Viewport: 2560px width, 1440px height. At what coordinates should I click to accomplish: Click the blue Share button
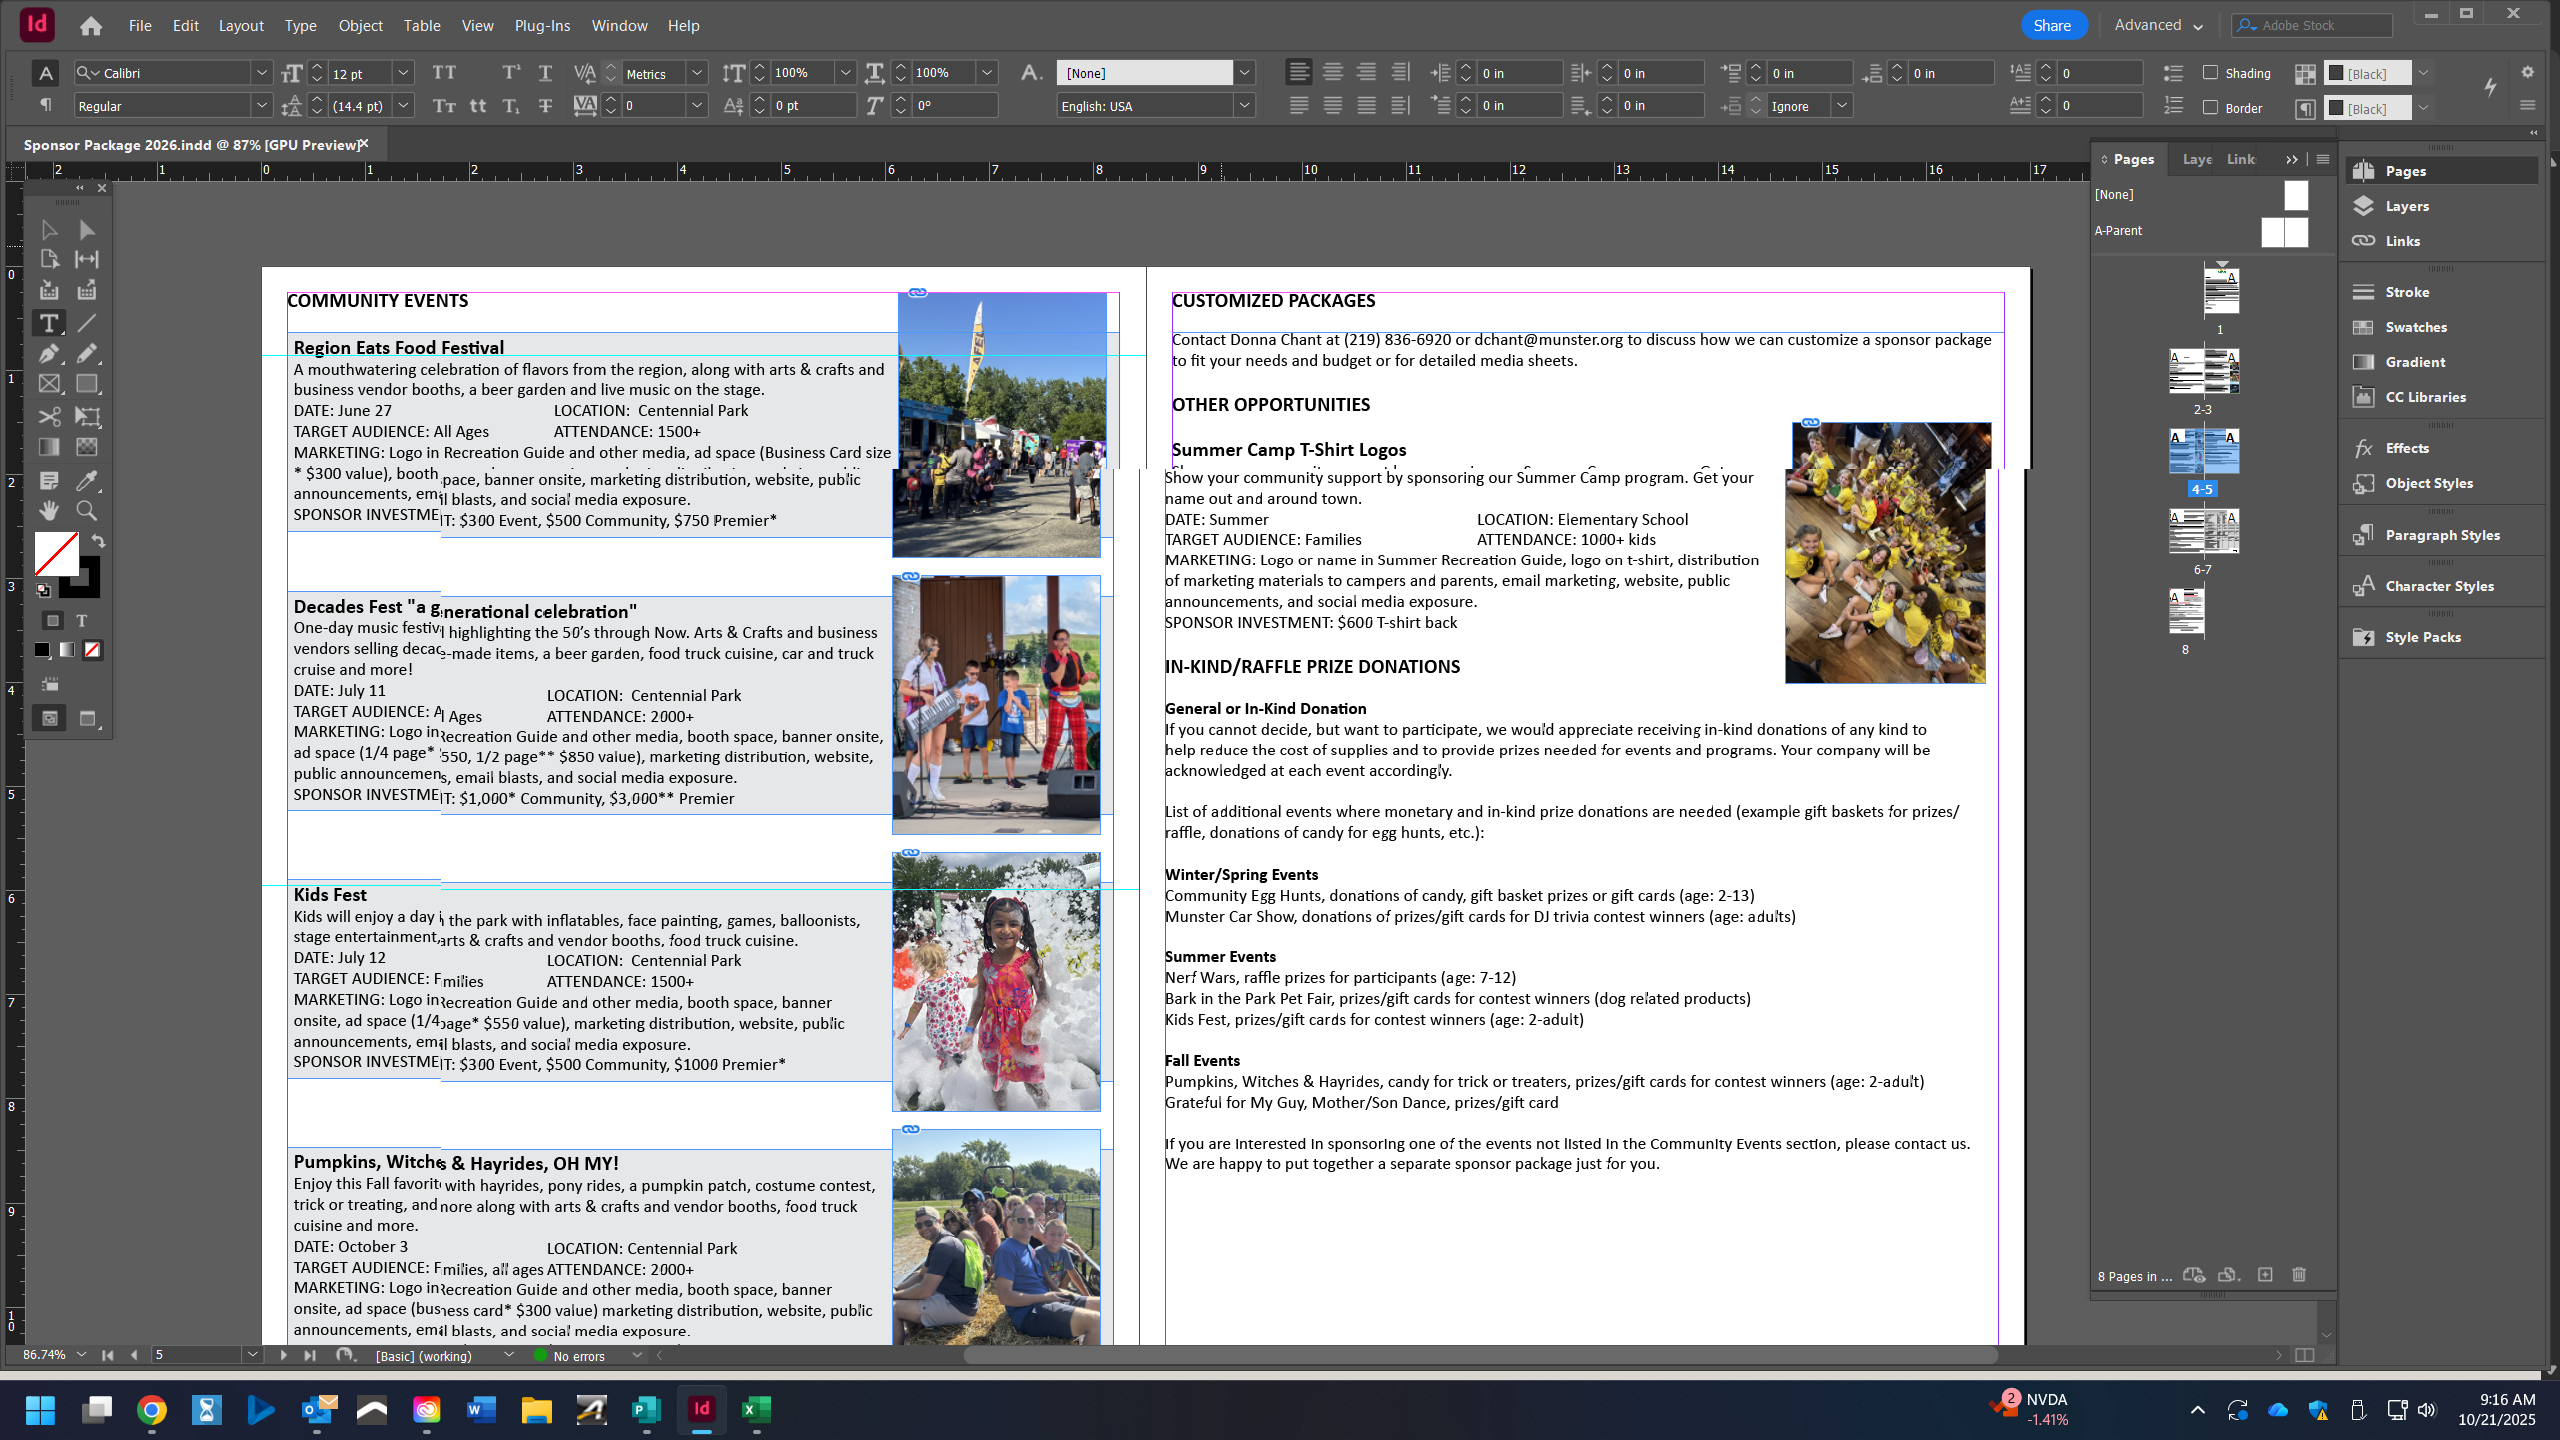(x=2053, y=24)
